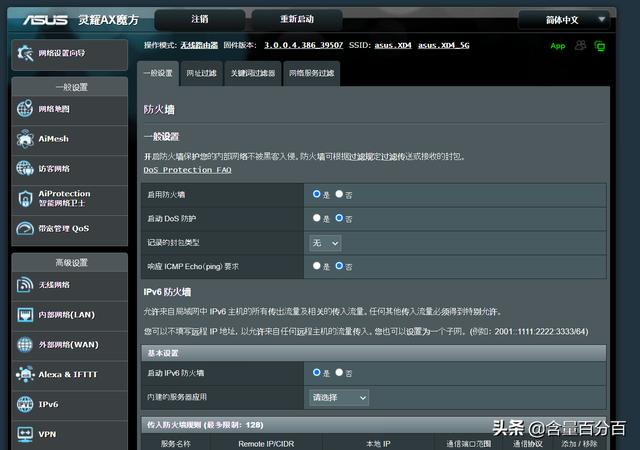
Task: Open the DoS Protection FAQ link
Action: 187,170
